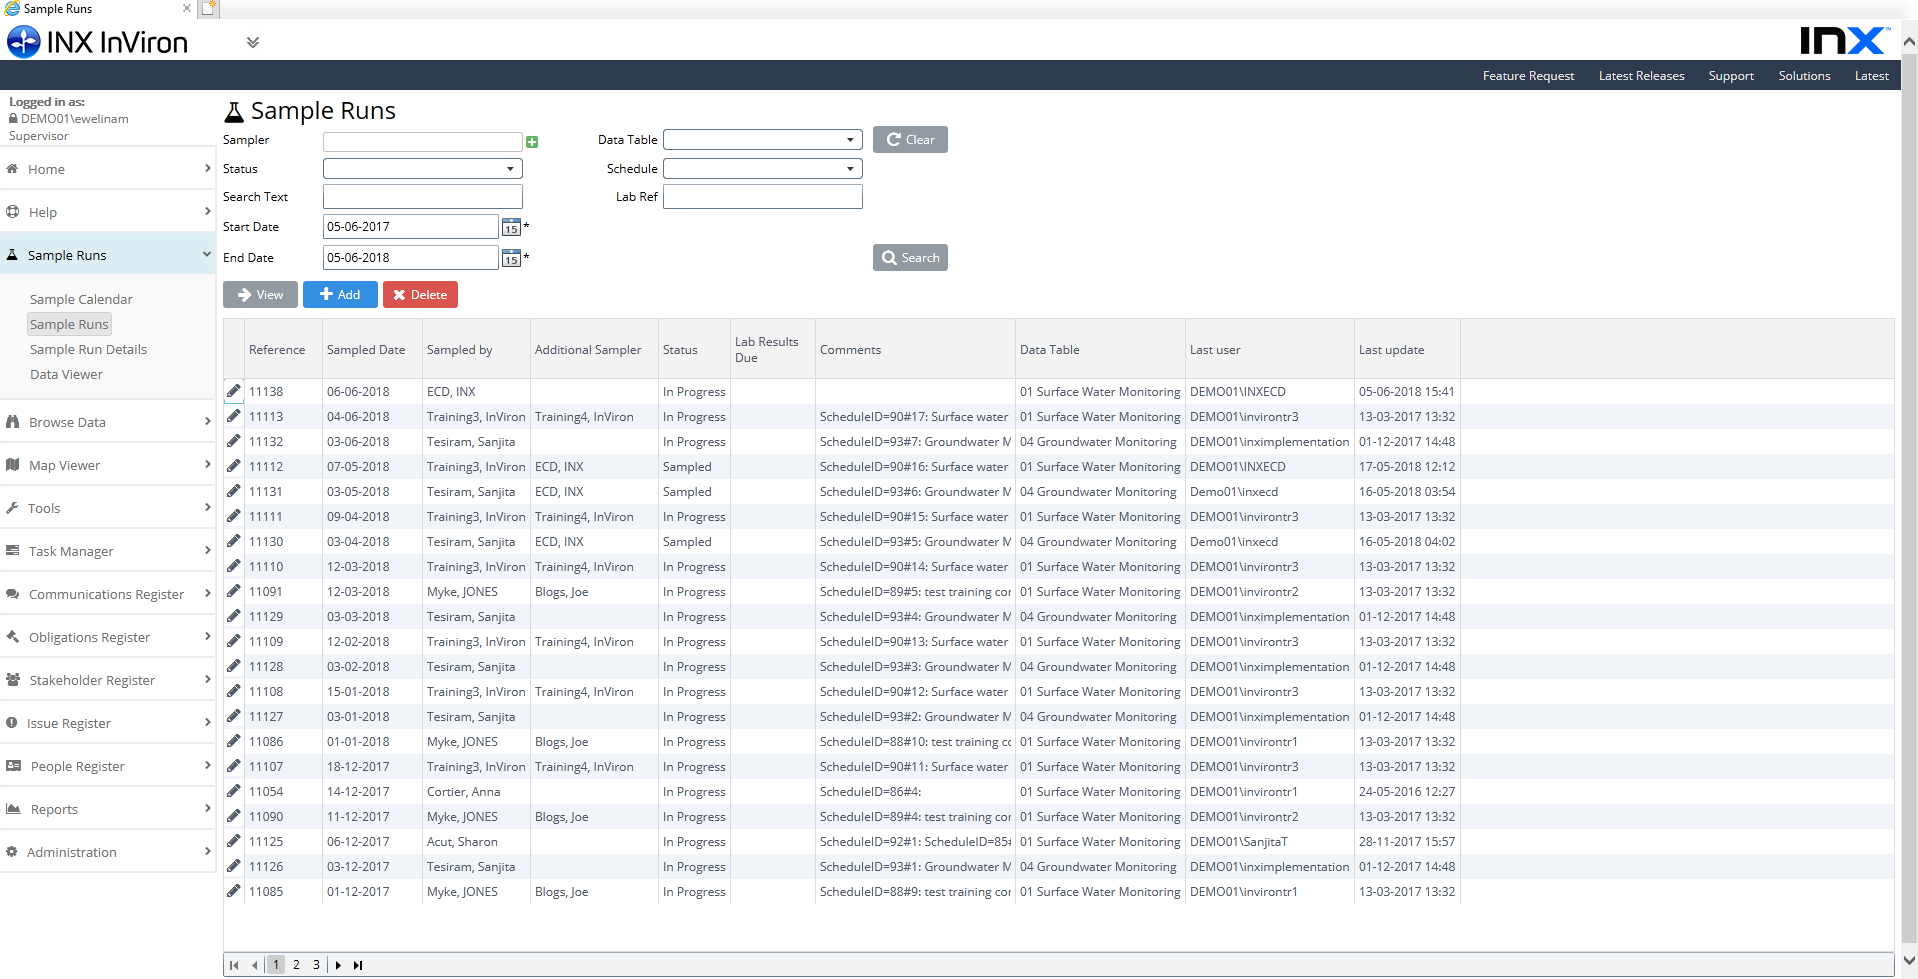The width and height of the screenshot is (1918, 979).
Task: Clear filters with the Clear button
Action: pos(910,140)
